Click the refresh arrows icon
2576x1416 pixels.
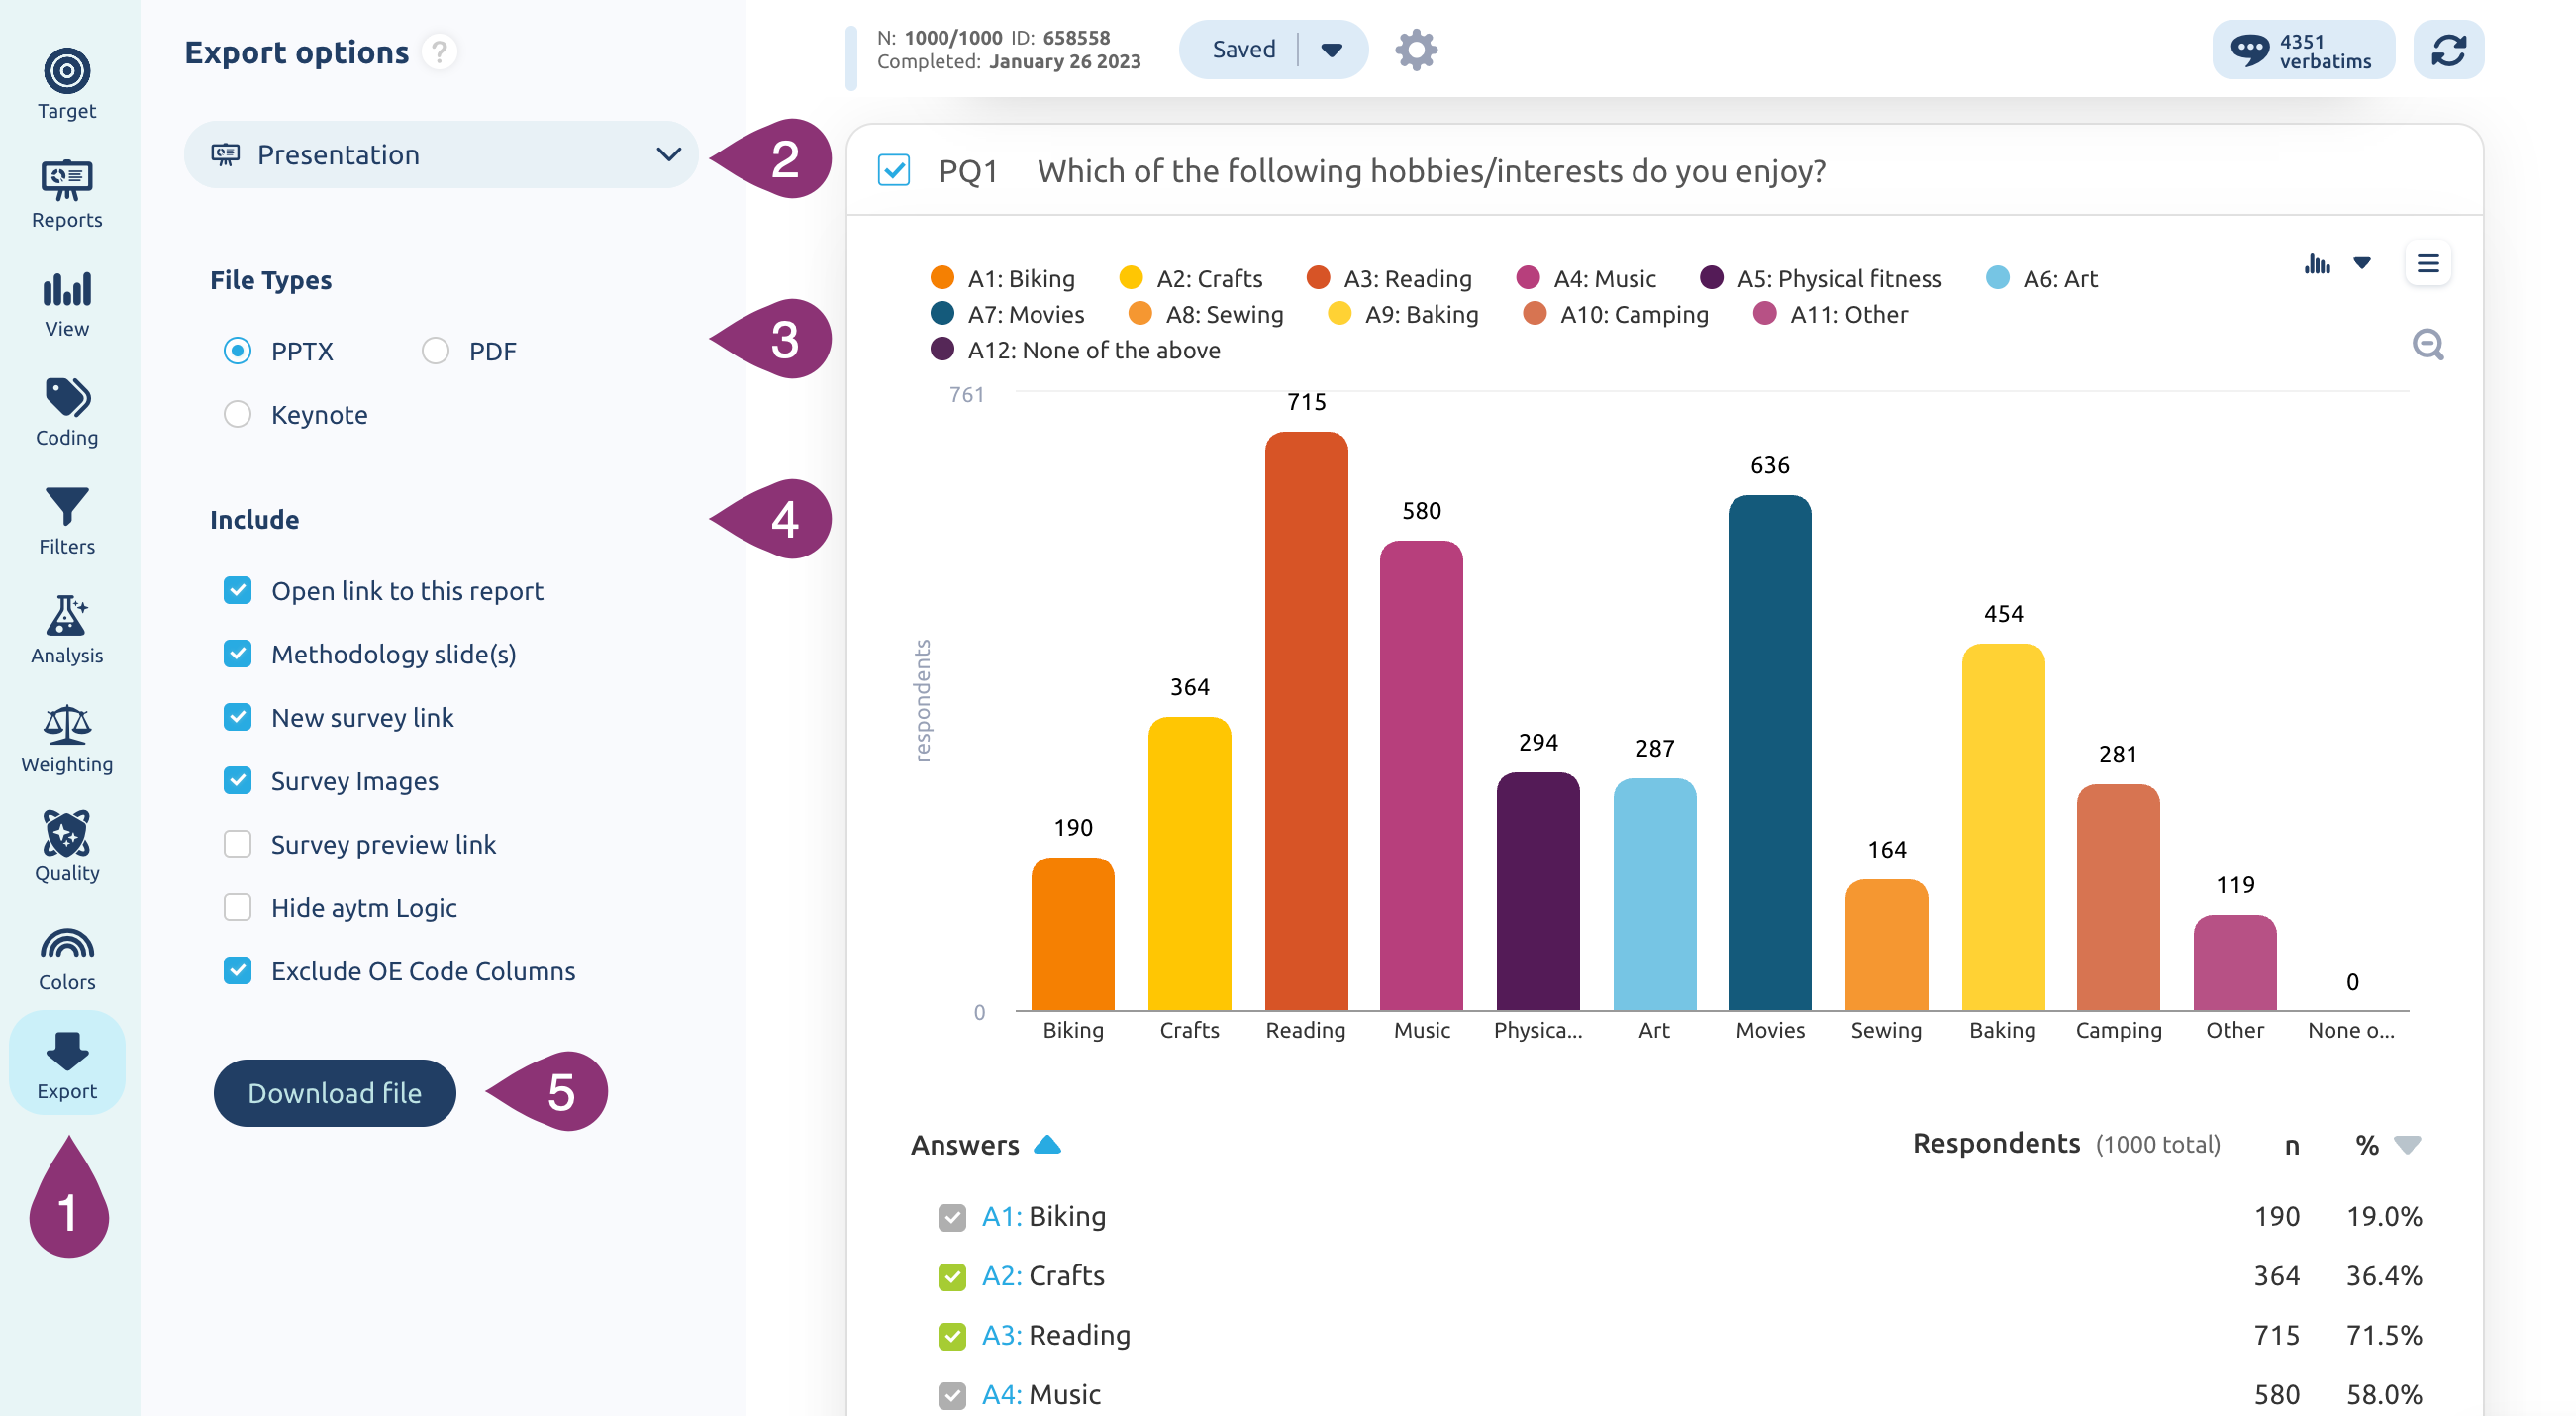tap(2448, 50)
